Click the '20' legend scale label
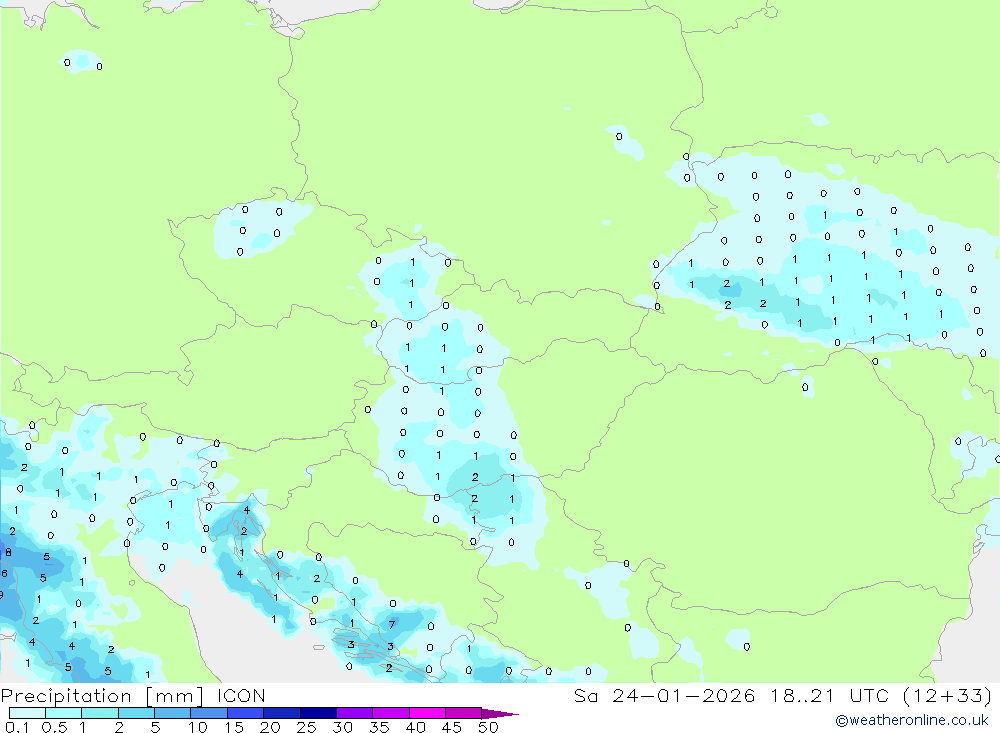The image size is (1000, 733). click(270, 727)
